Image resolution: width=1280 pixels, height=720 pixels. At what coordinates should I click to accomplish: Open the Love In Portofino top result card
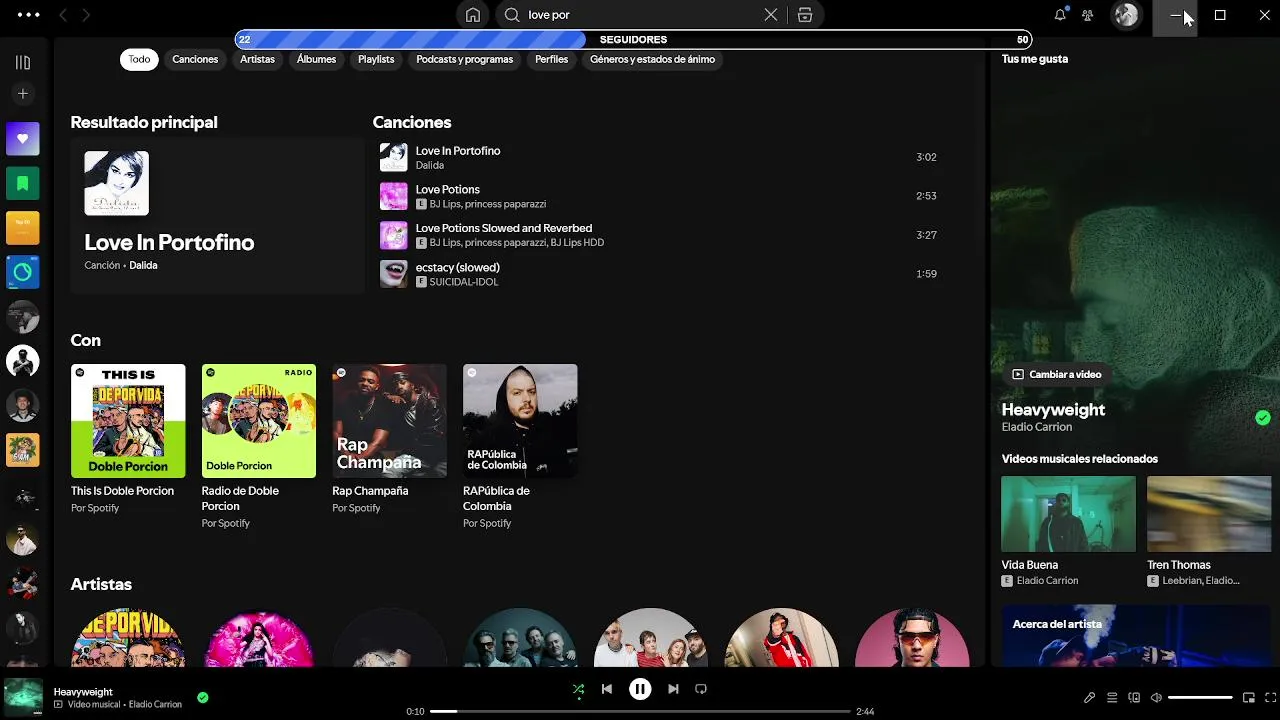click(x=218, y=215)
